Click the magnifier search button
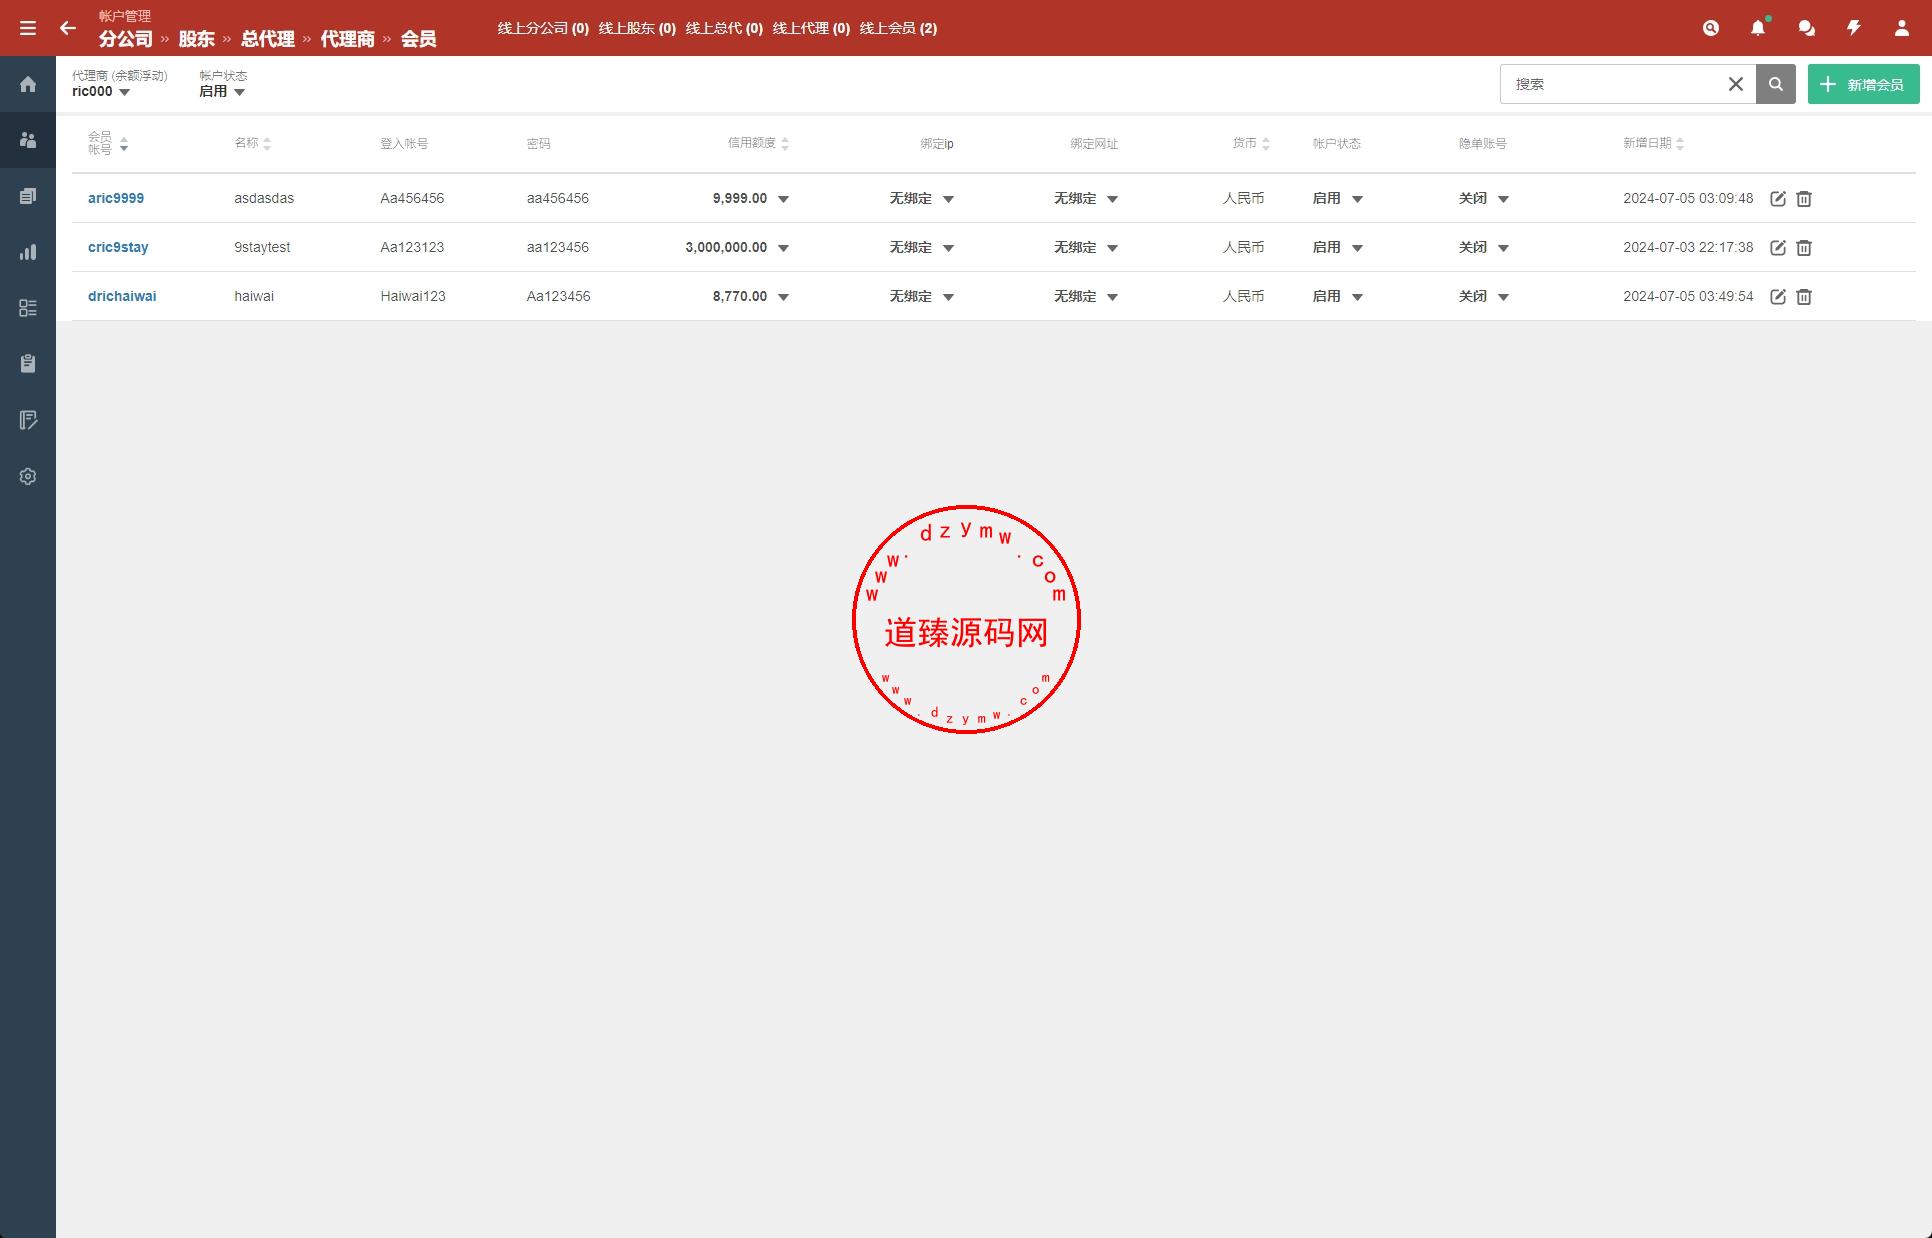Screen dimensions: 1932x1238 point(1776,84)
